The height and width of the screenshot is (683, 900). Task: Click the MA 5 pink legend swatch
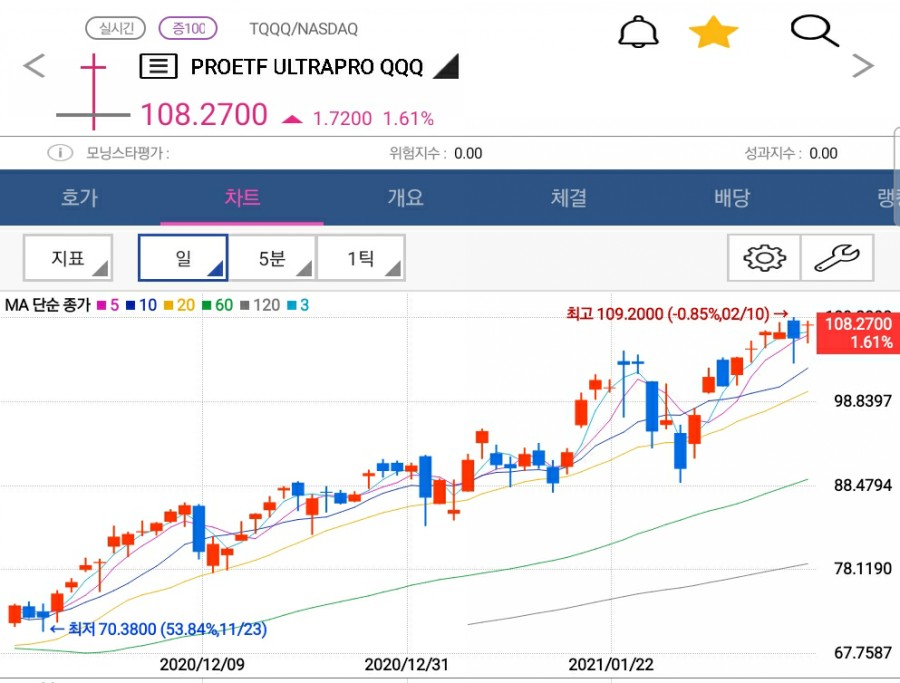[x=102, y=305]
